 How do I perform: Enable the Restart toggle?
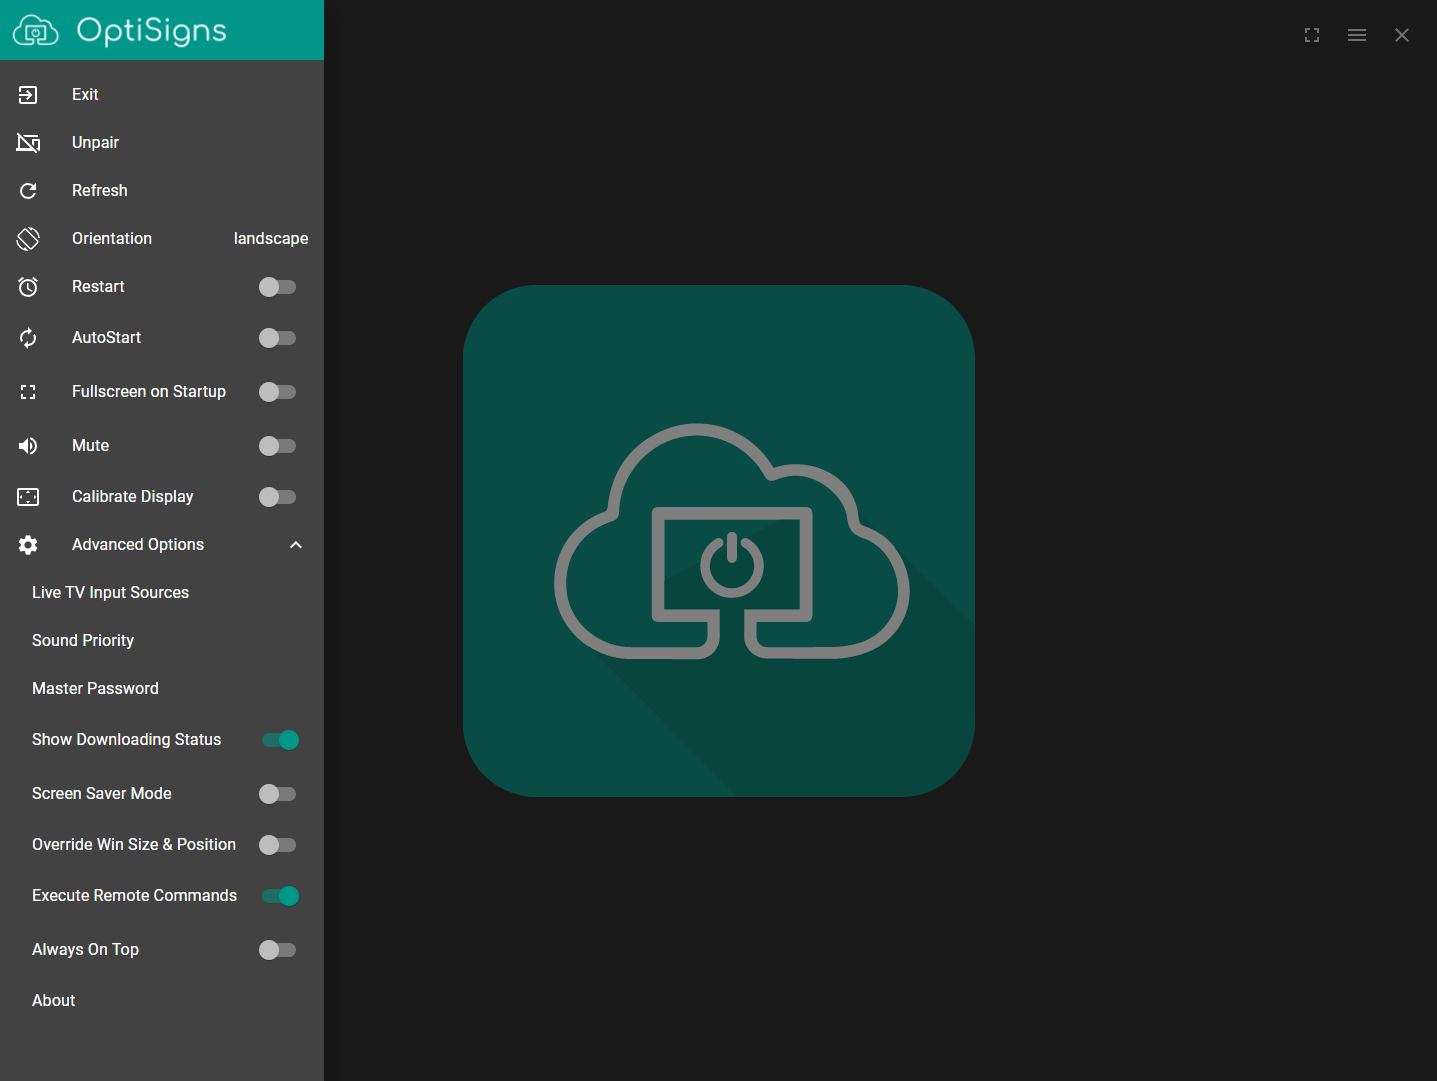(x=277, y=287)
